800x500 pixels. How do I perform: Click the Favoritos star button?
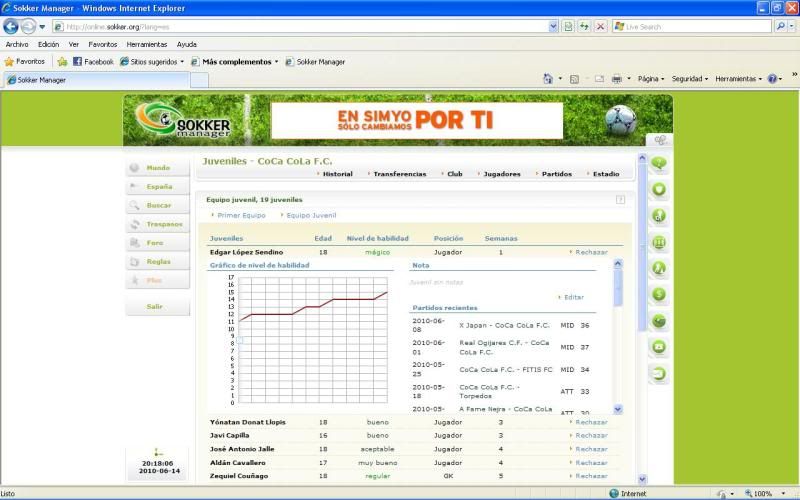click(24, 61)
